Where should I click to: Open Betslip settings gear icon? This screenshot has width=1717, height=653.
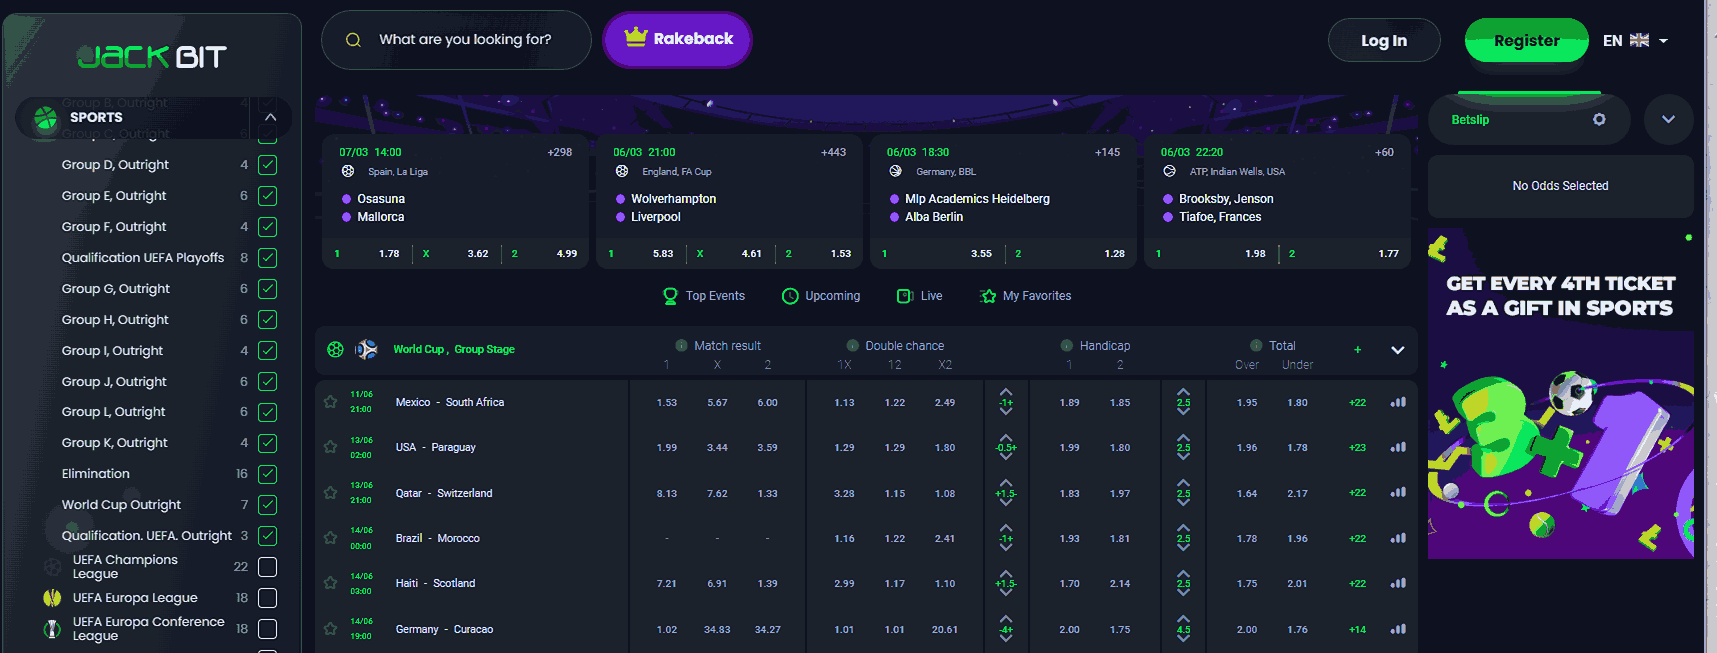click(1599, 119)
